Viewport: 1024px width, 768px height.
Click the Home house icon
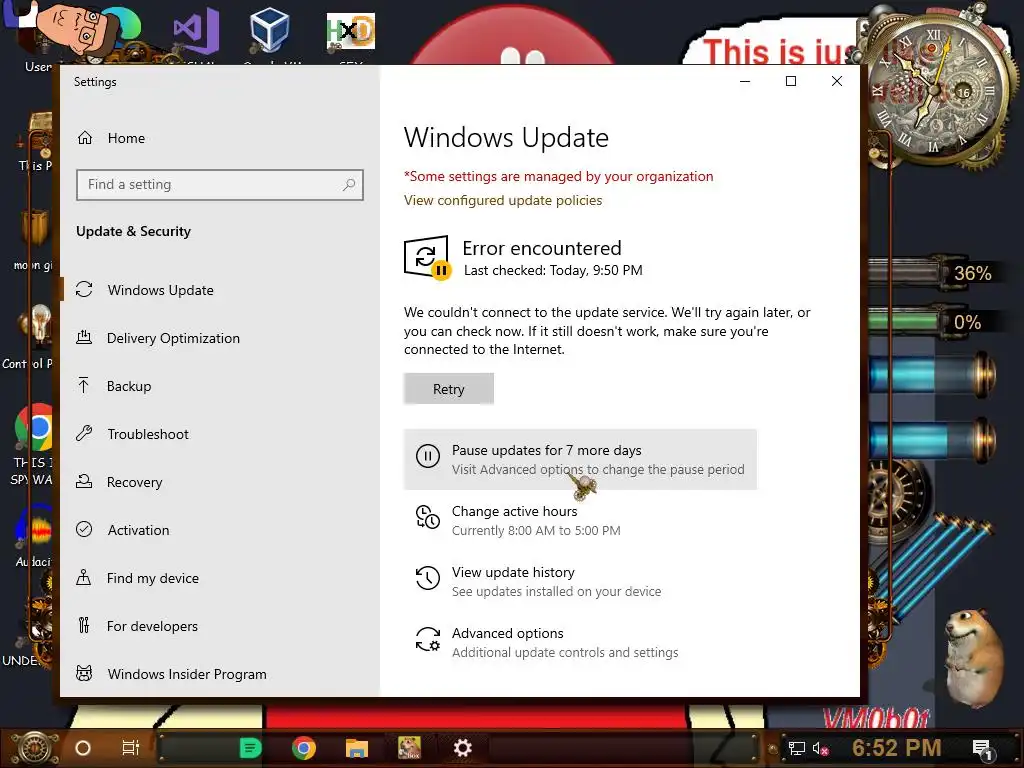(x=85, y=138)
